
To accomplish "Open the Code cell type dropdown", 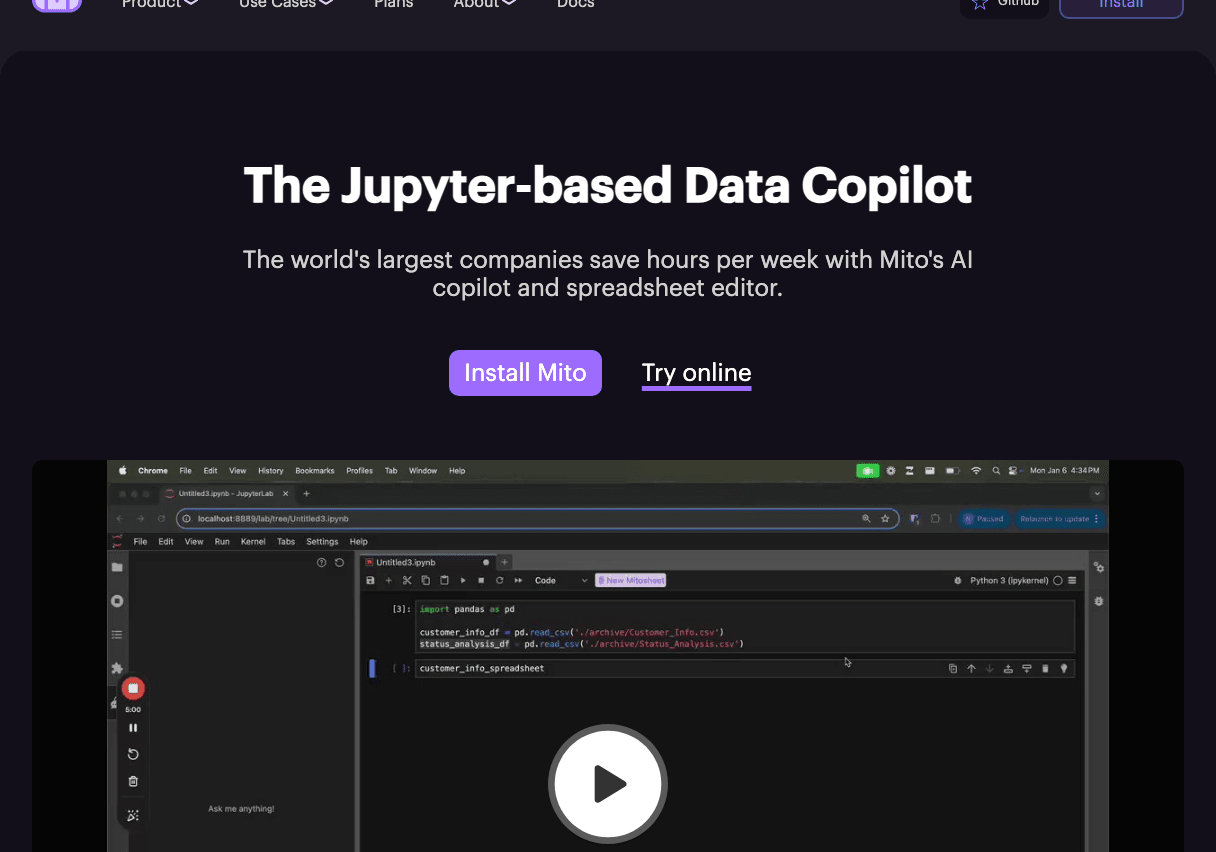I will (561, 580).
